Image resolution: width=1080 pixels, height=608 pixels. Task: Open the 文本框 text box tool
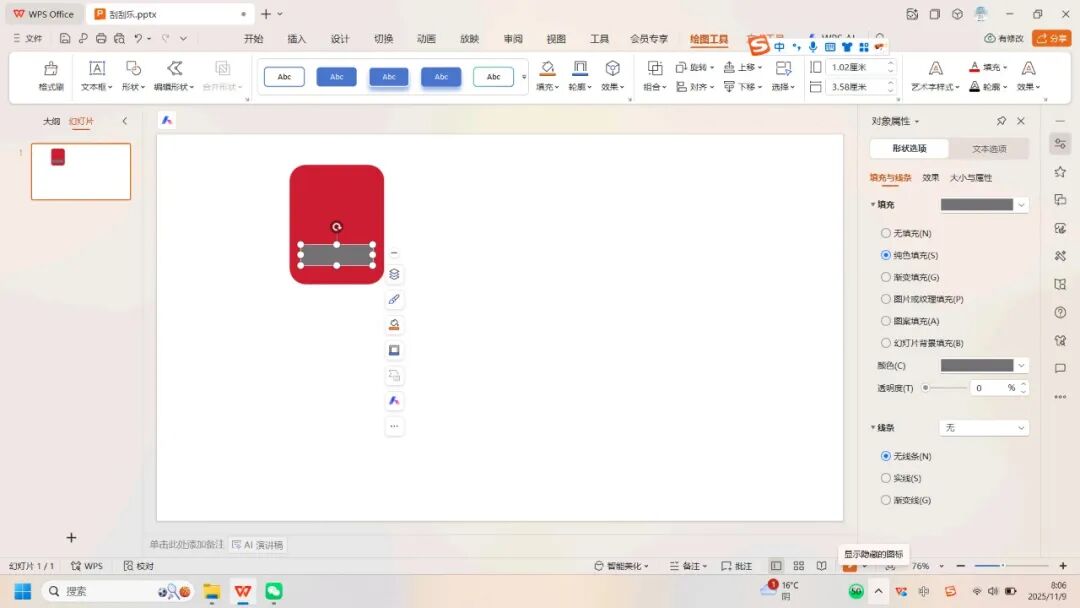[95, 77]
